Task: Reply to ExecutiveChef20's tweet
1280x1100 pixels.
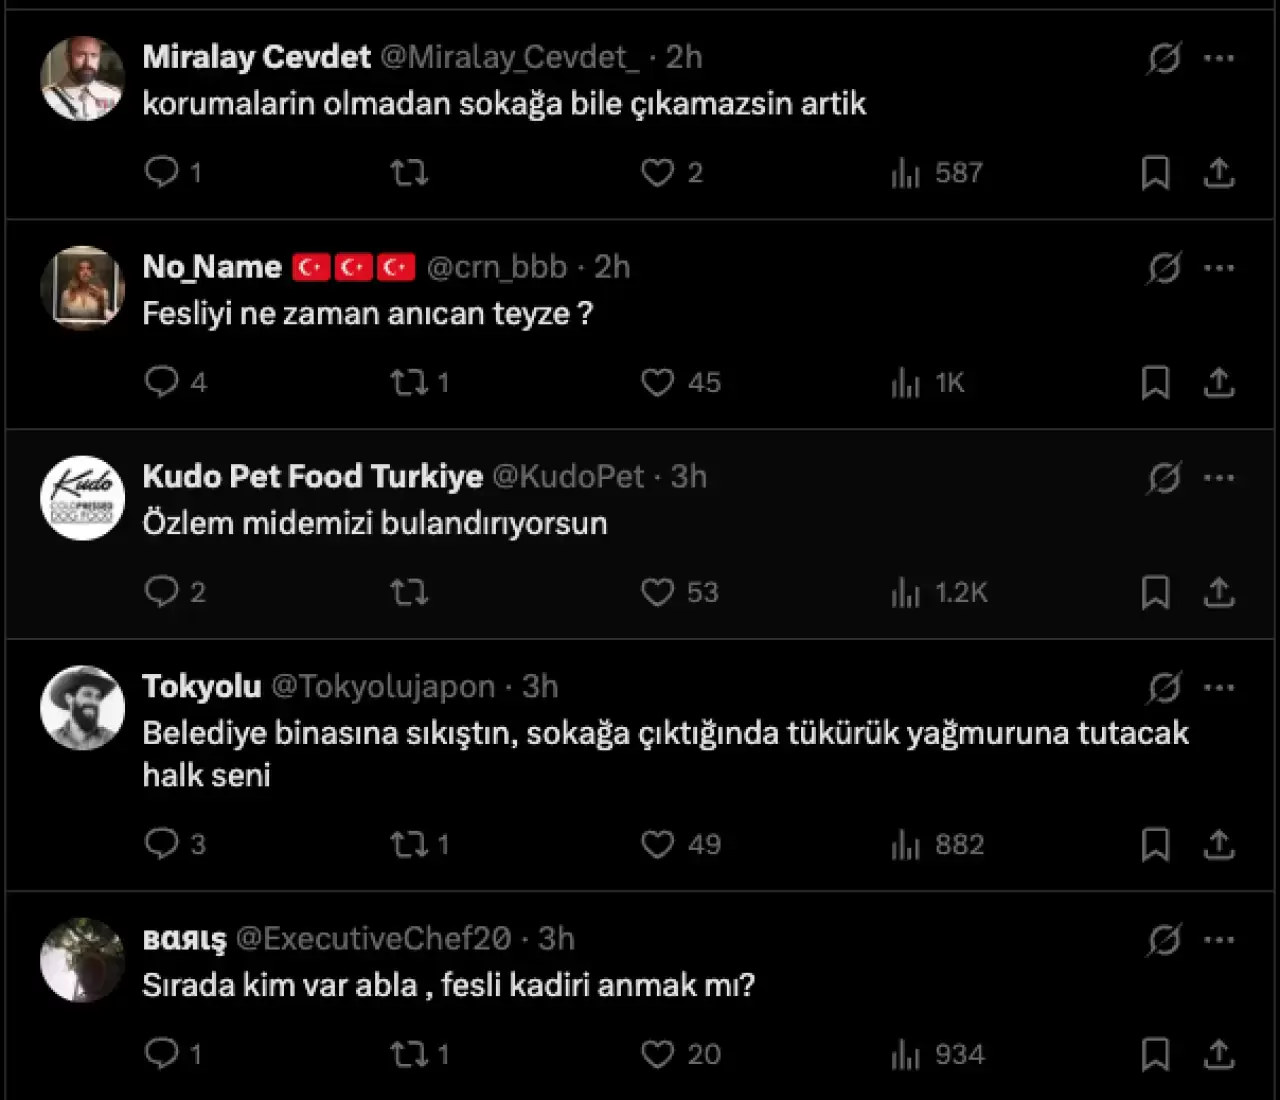Action: click(161, 1054)
